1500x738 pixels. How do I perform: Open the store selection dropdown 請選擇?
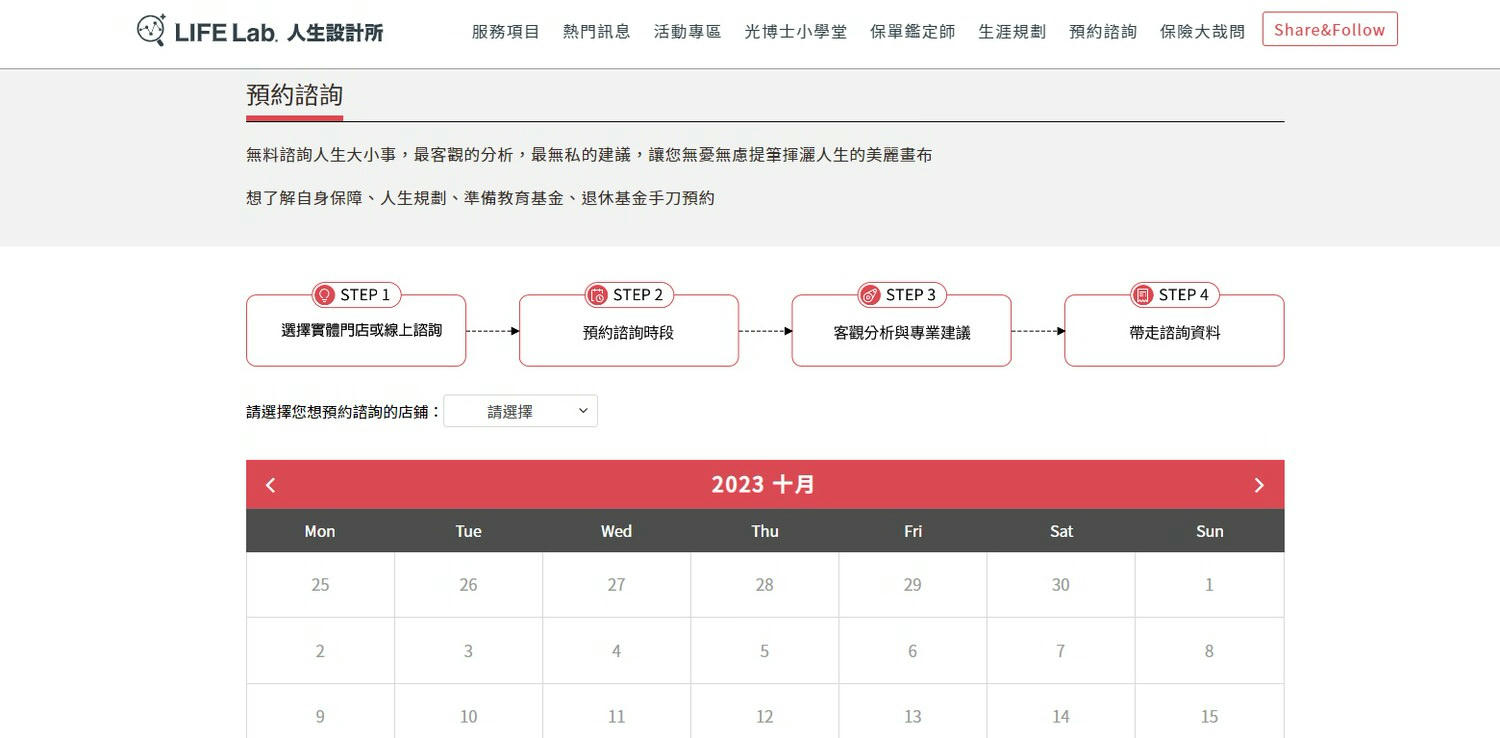tap(520, 411)
